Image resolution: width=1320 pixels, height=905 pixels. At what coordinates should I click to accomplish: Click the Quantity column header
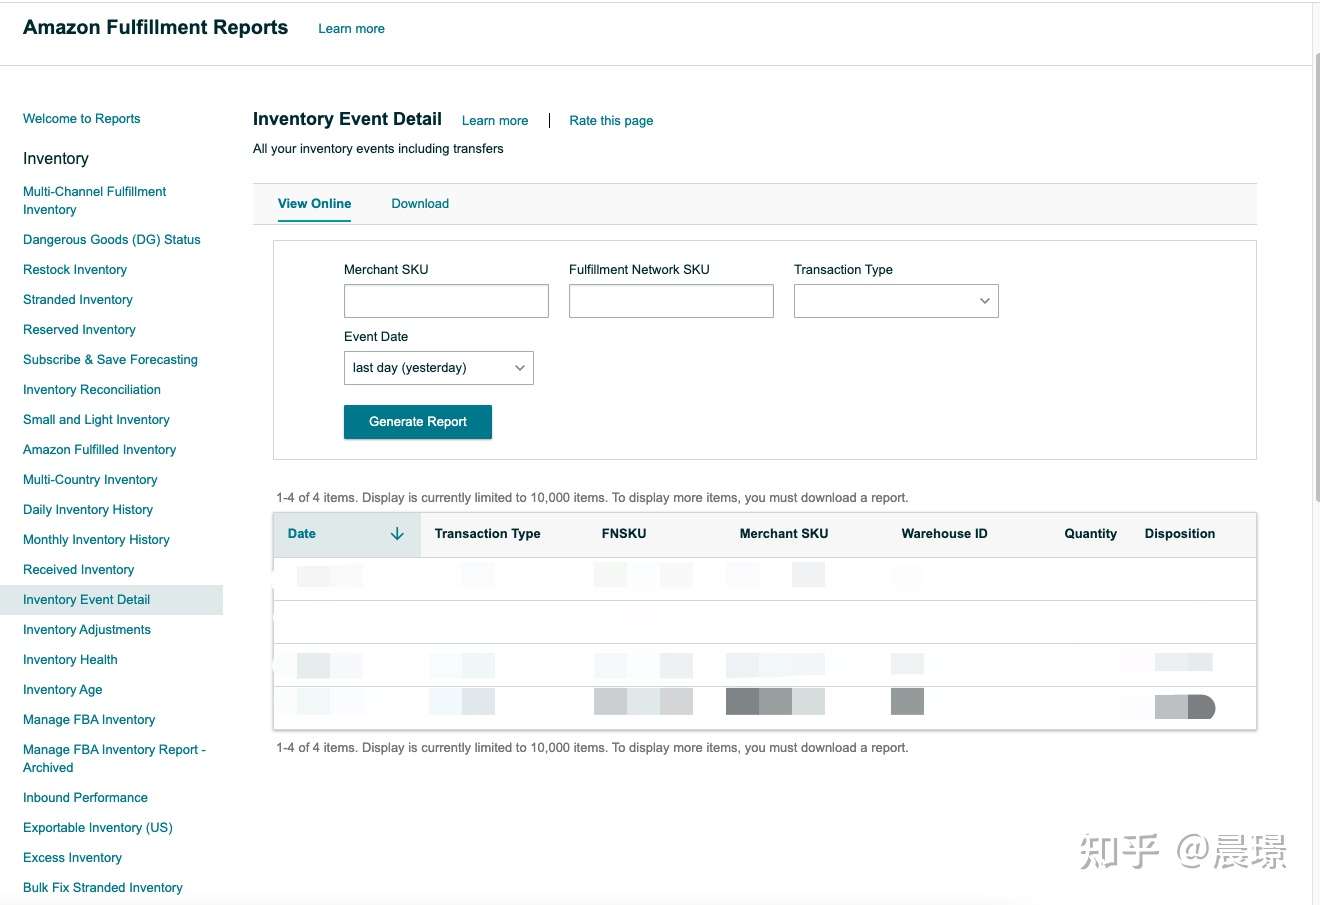[1090, 534]
